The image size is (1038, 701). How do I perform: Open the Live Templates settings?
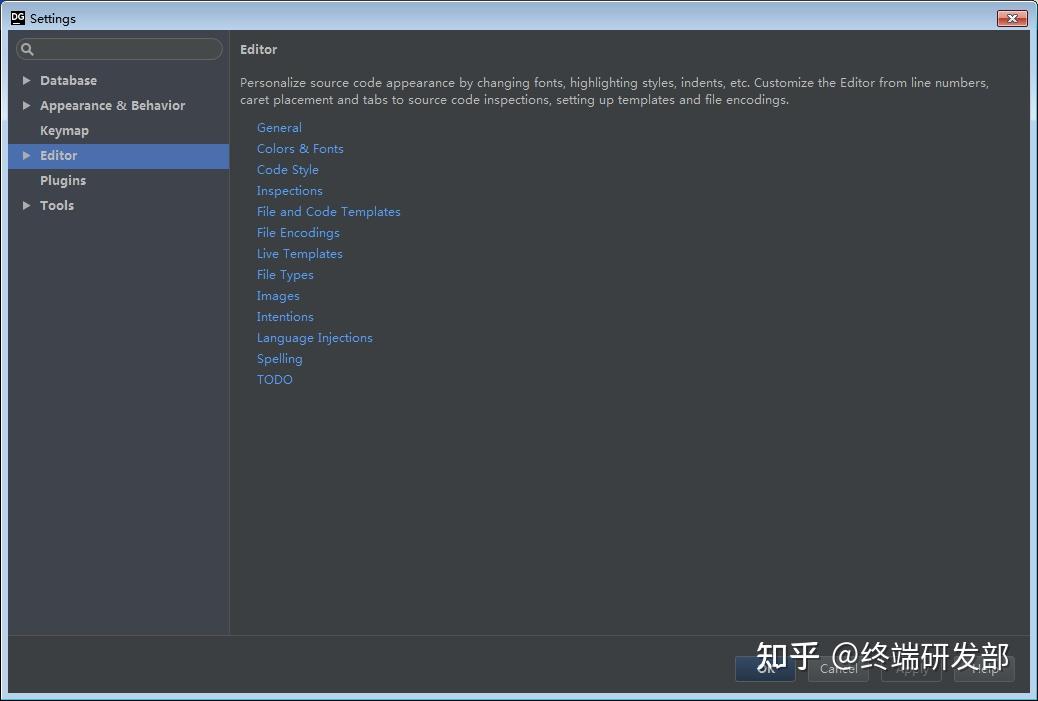tap(299, 253)
